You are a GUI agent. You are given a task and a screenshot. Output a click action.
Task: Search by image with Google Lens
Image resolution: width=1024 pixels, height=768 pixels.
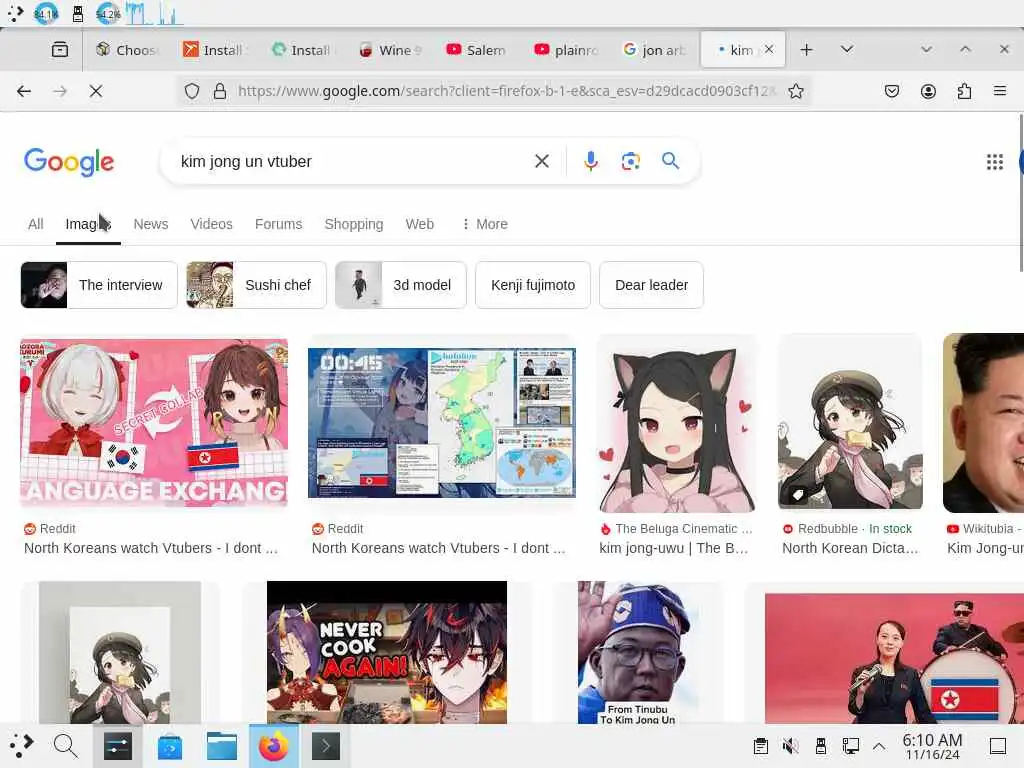(x=630, y=161)
